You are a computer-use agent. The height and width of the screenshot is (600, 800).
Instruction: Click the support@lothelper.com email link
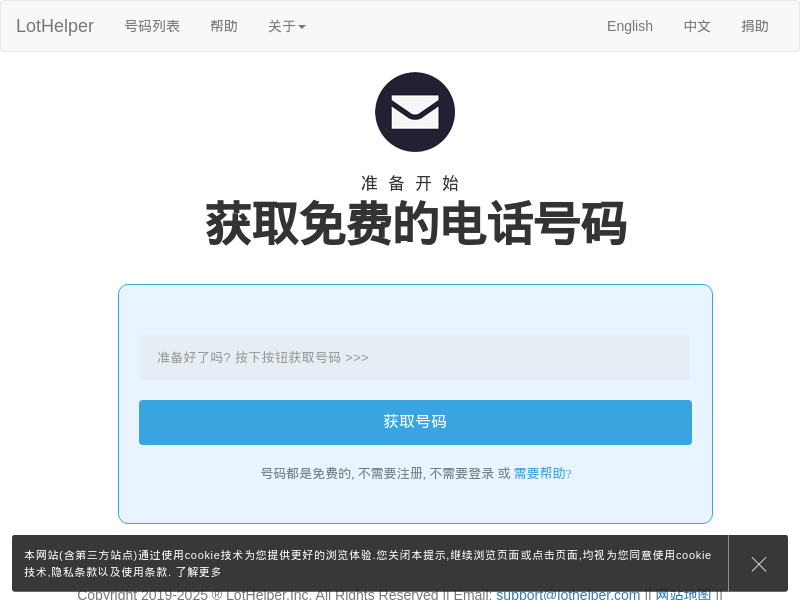click(x=568, y=594)
